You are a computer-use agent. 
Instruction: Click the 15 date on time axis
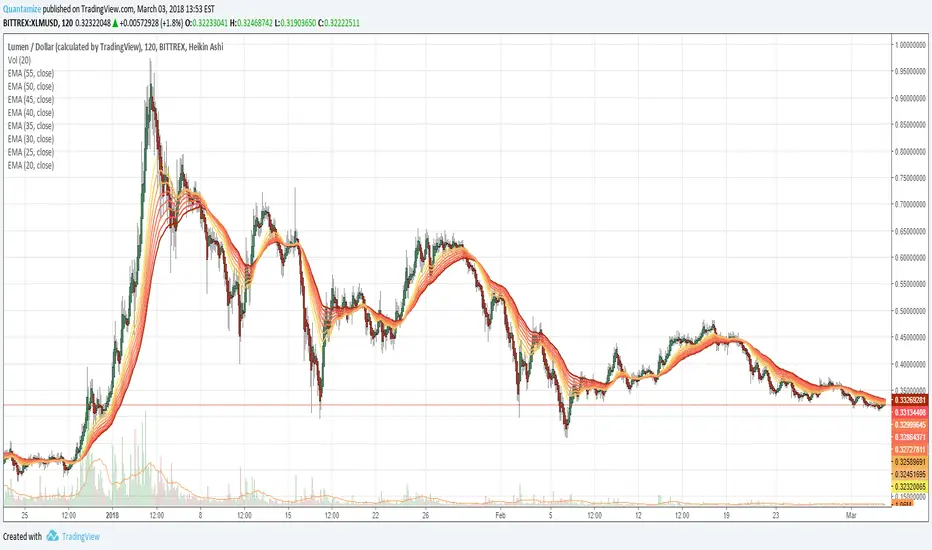pyautogui.click(x=288, y=516)
